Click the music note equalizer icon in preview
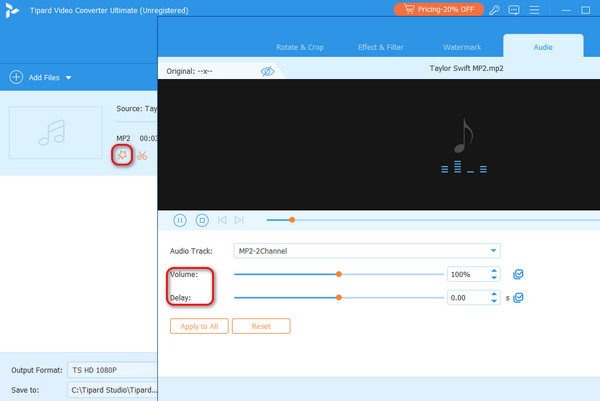The height and width of the screenshot is (401, 600). point(464,146)
